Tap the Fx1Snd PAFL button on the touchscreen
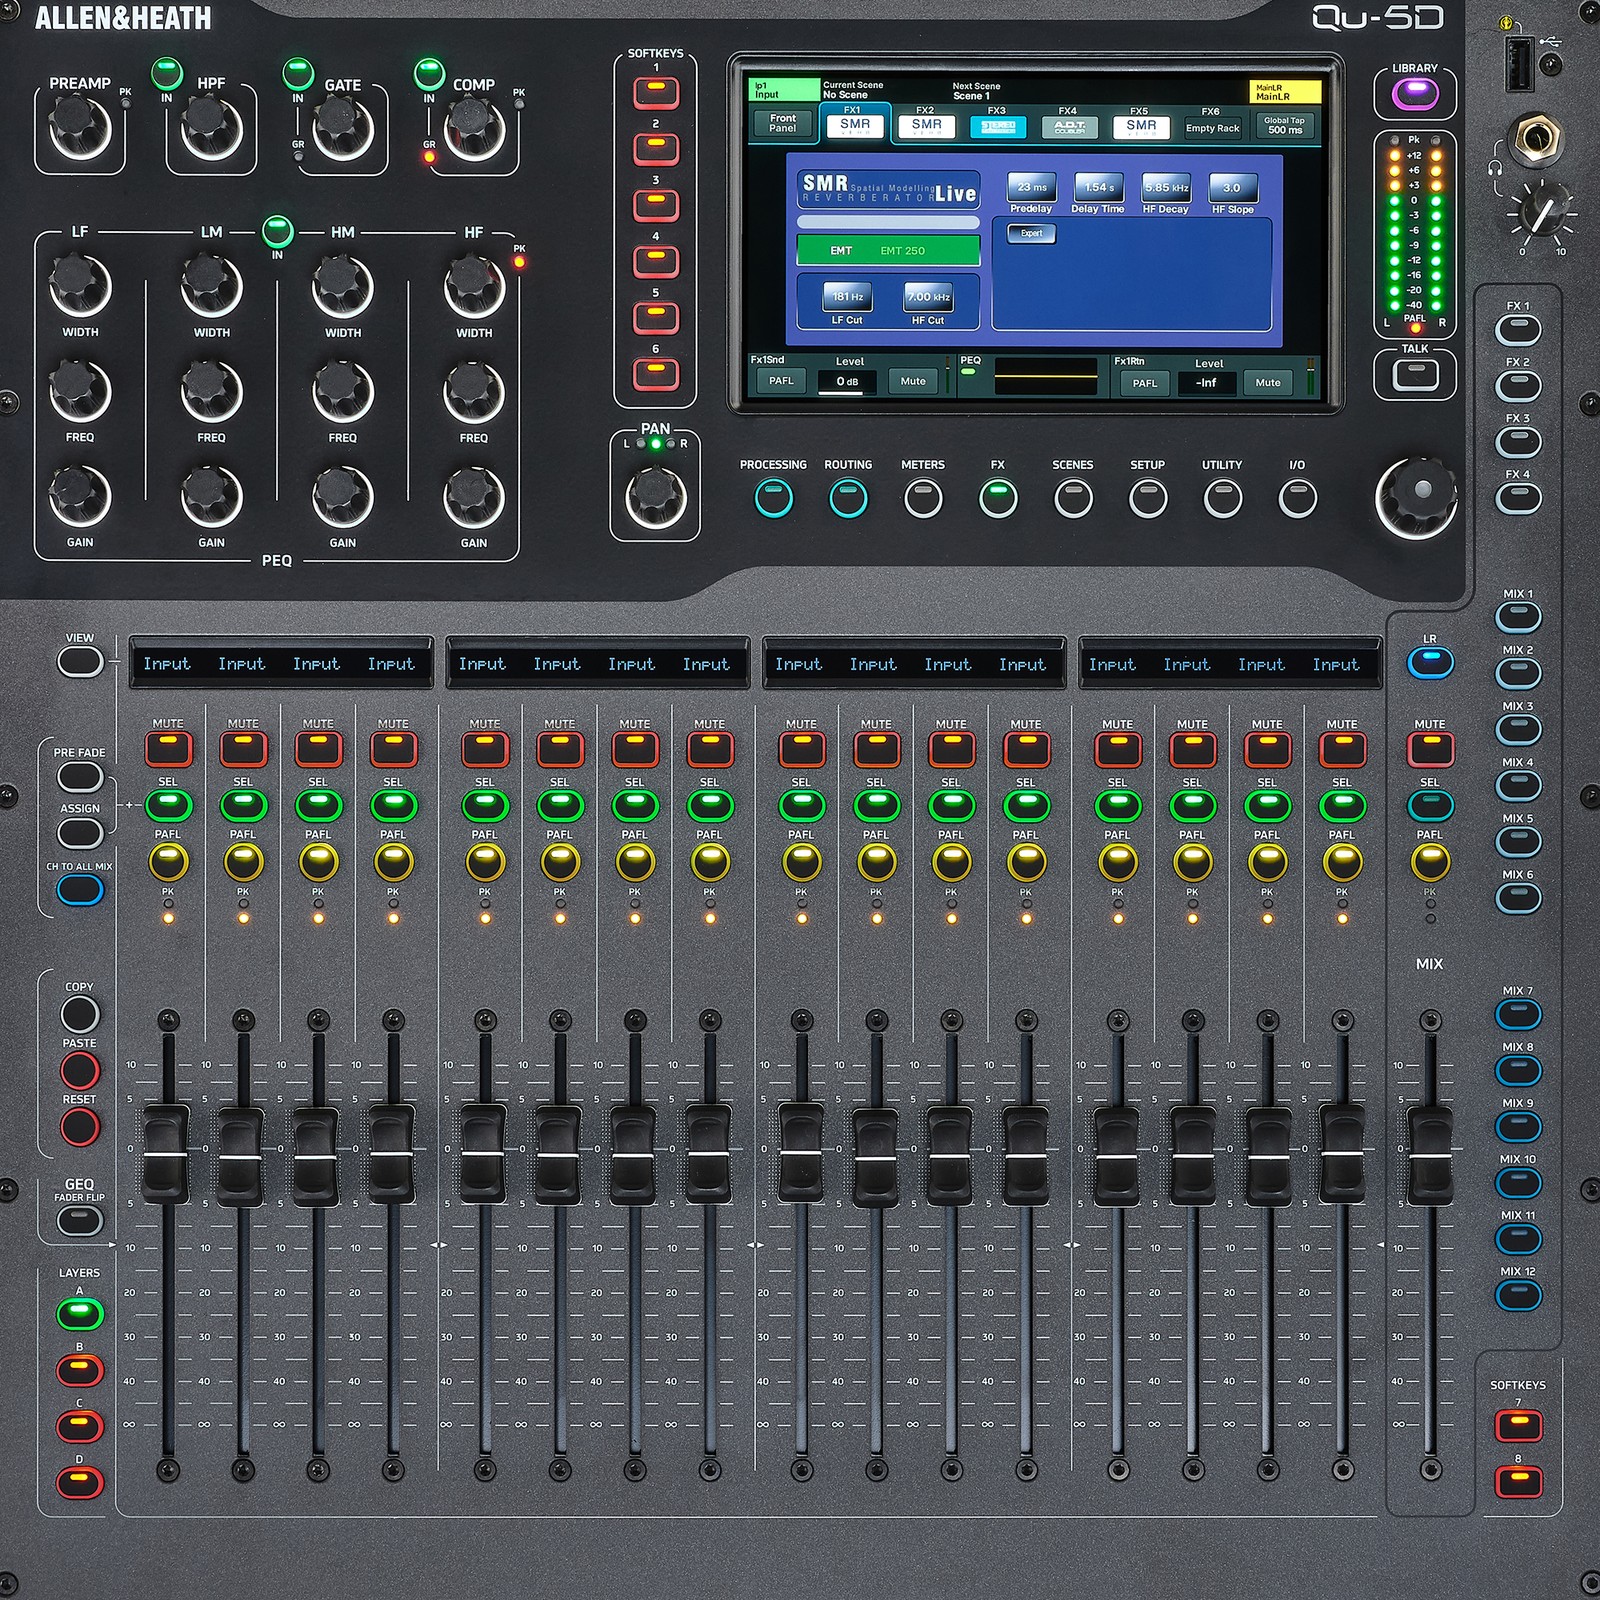 pos(781,381)
